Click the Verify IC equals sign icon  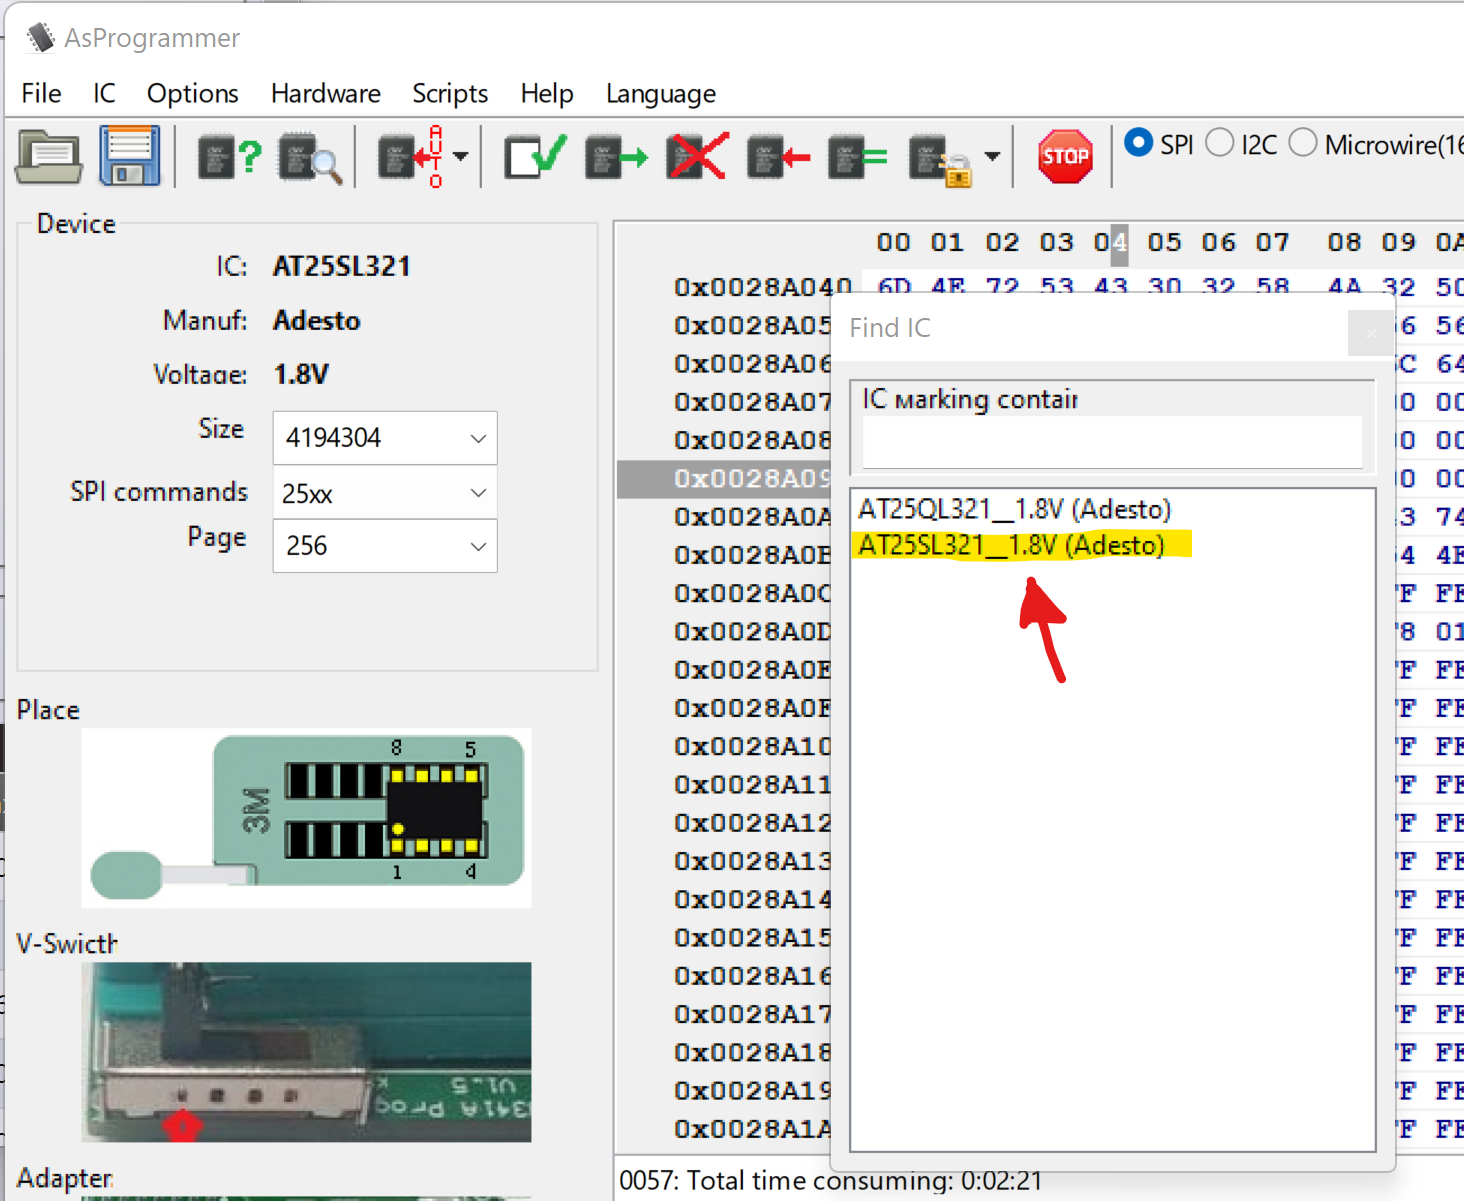(x=858, y=157)
